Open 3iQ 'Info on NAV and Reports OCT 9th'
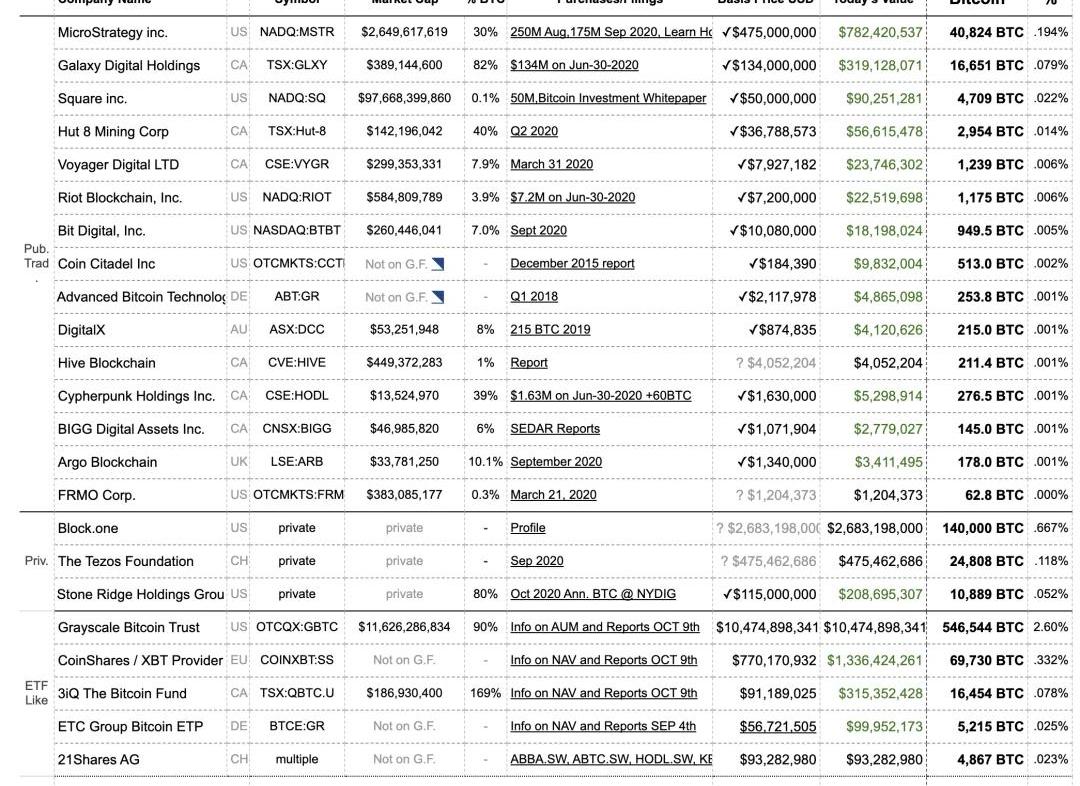 (603, 694)
